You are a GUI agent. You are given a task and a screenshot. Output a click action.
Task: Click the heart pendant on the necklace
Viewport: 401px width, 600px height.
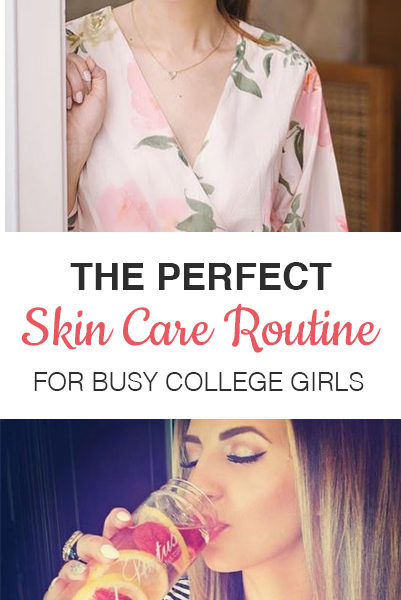coord(173,75)
